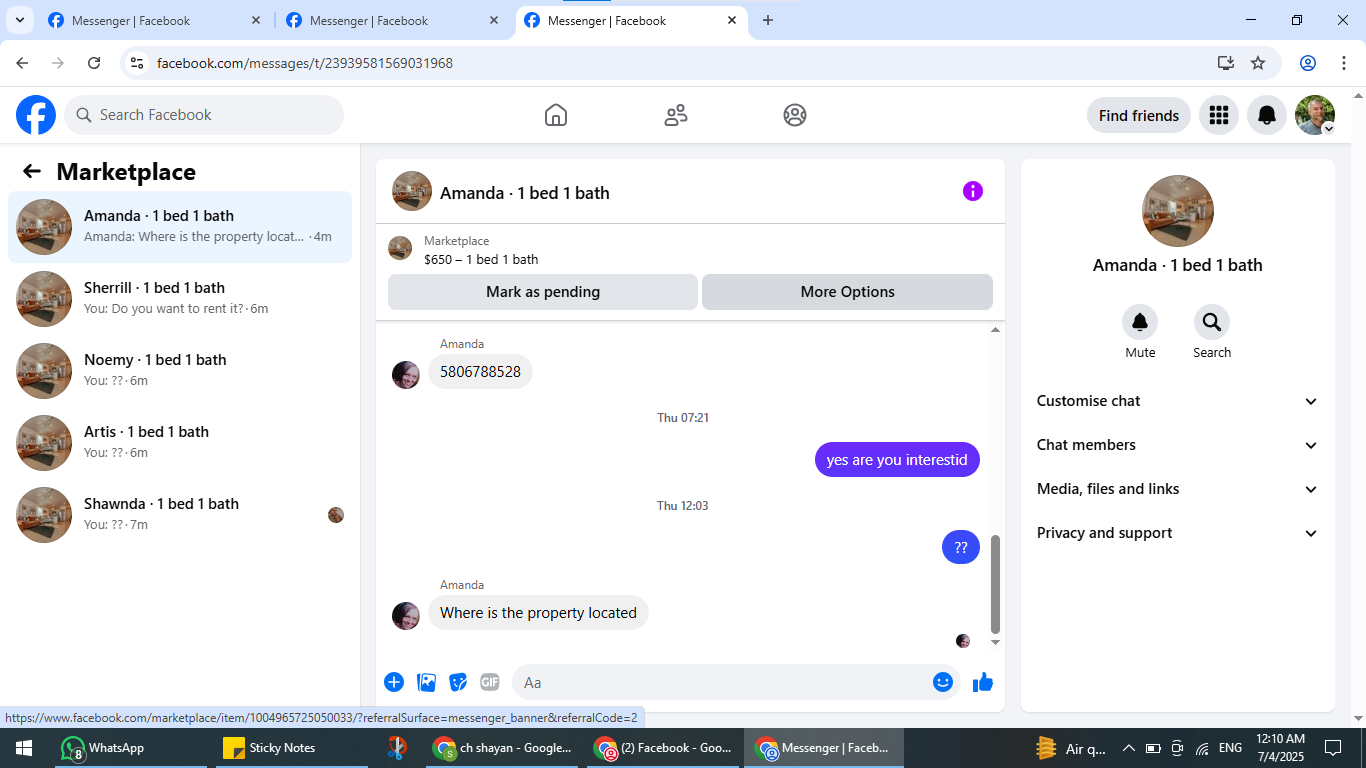The image size is (1366, 768).
Task: Reload the page in browser
Action: pyautogui.click(x=94, y=63)
